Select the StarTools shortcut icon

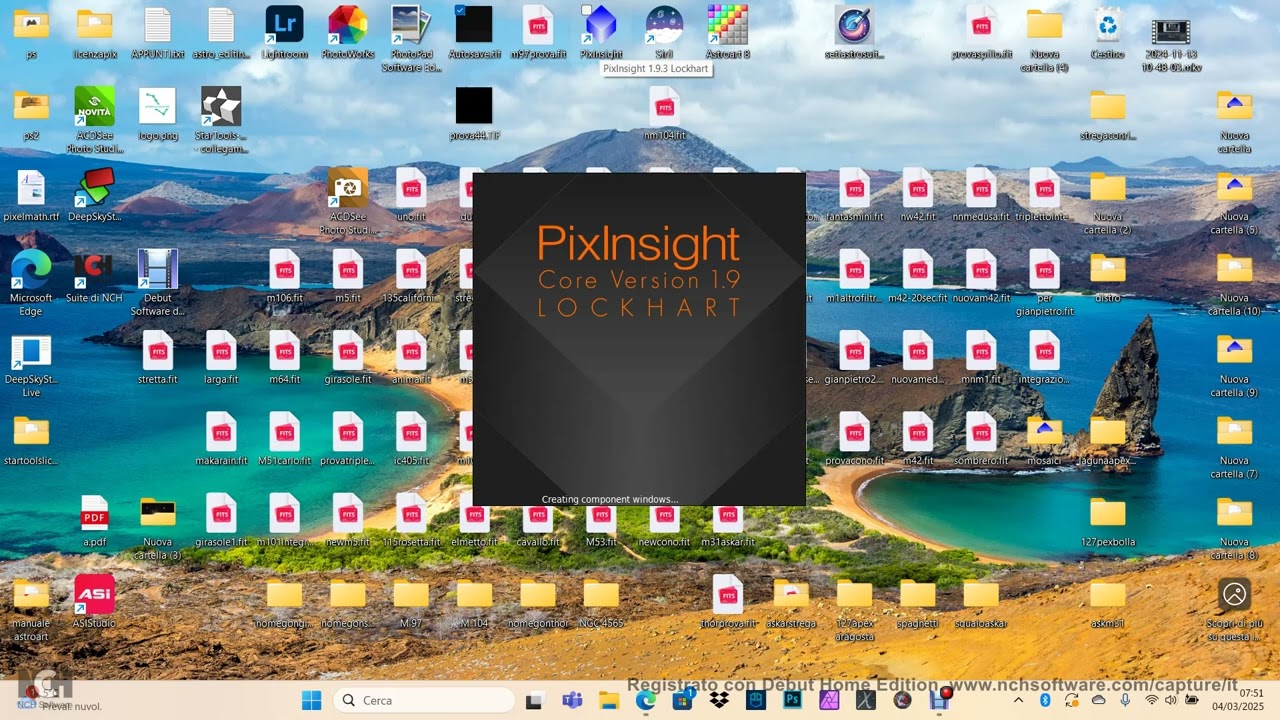[221, 105]
